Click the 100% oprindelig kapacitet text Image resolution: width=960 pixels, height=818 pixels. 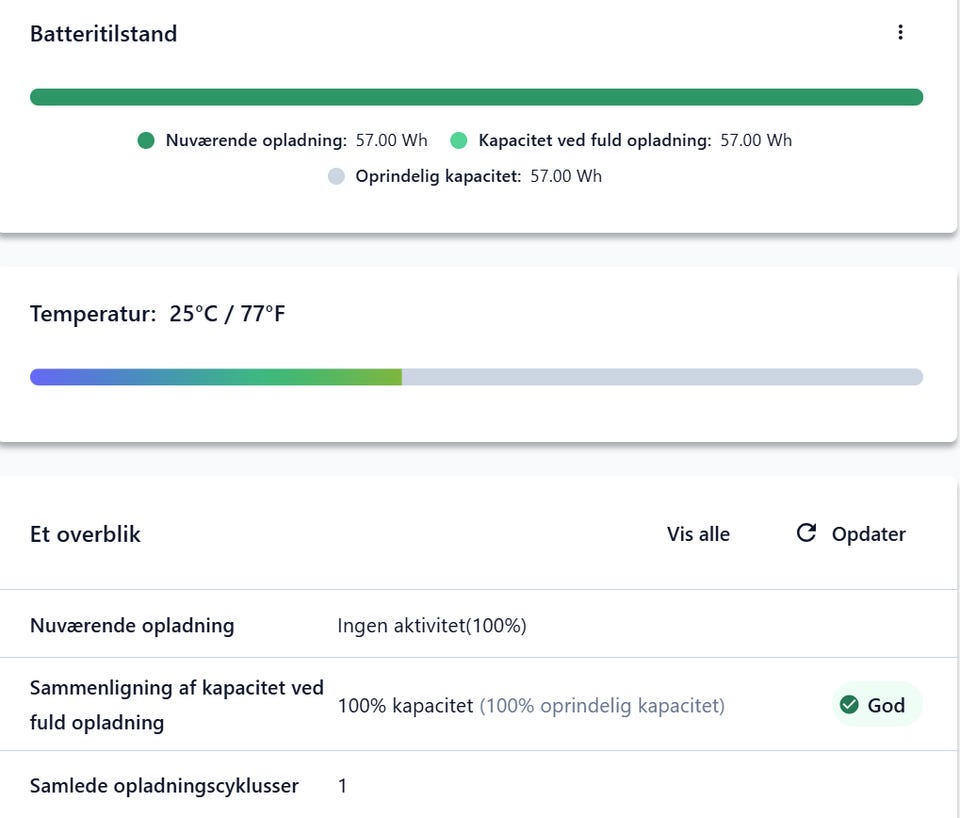[x=602, y=706]
